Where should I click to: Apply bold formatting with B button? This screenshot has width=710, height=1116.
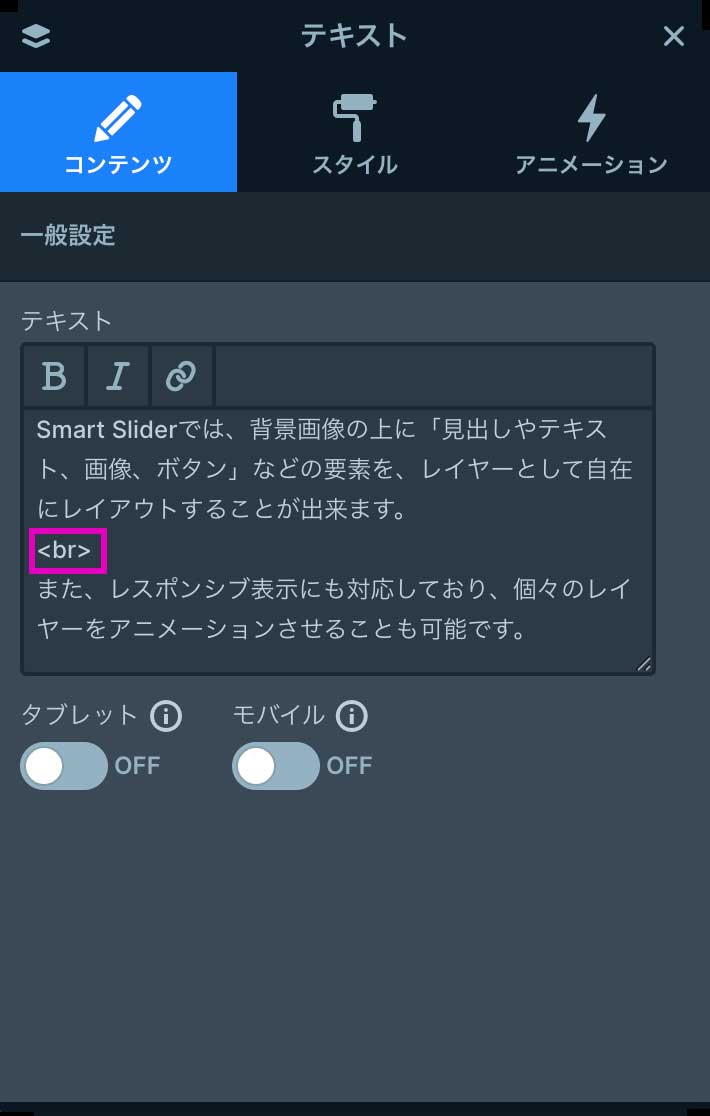click(54, 376)
